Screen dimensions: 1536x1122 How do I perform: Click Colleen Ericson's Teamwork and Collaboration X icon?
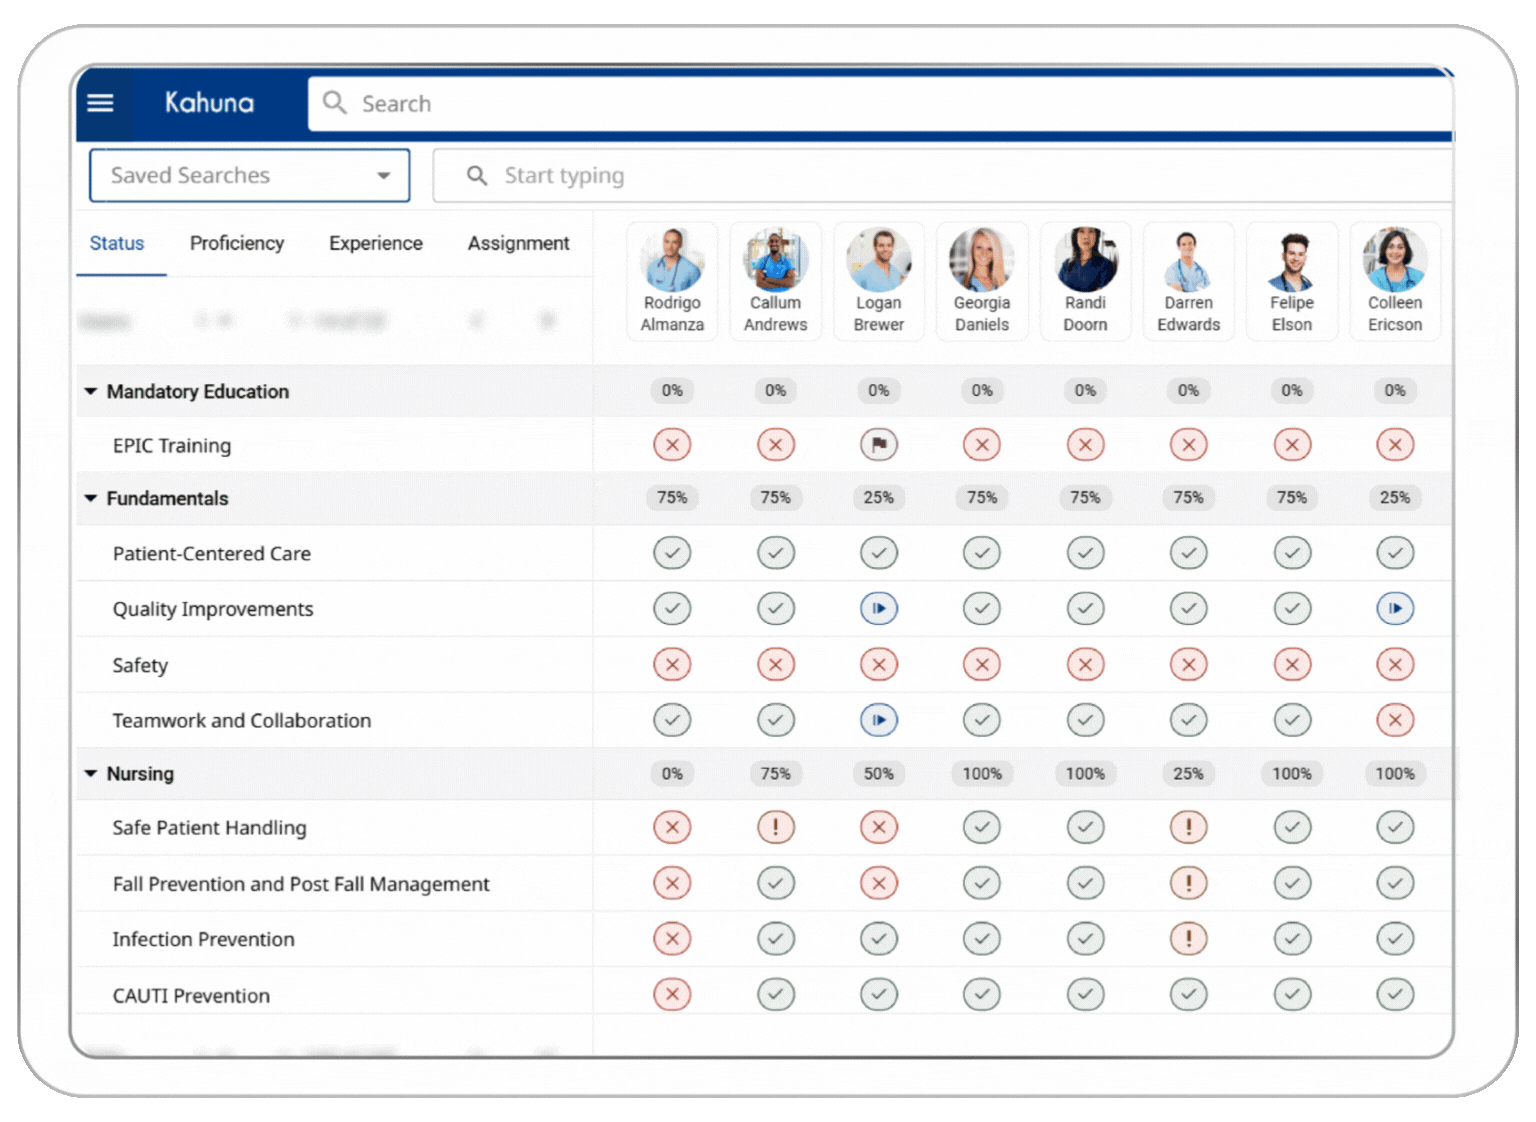[x=1395, y=719]
